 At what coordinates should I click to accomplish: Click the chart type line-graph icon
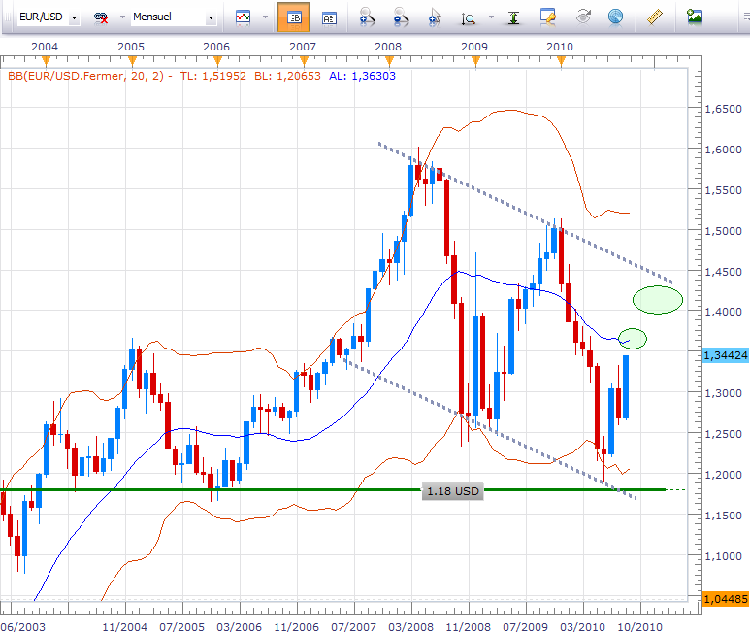243,18
